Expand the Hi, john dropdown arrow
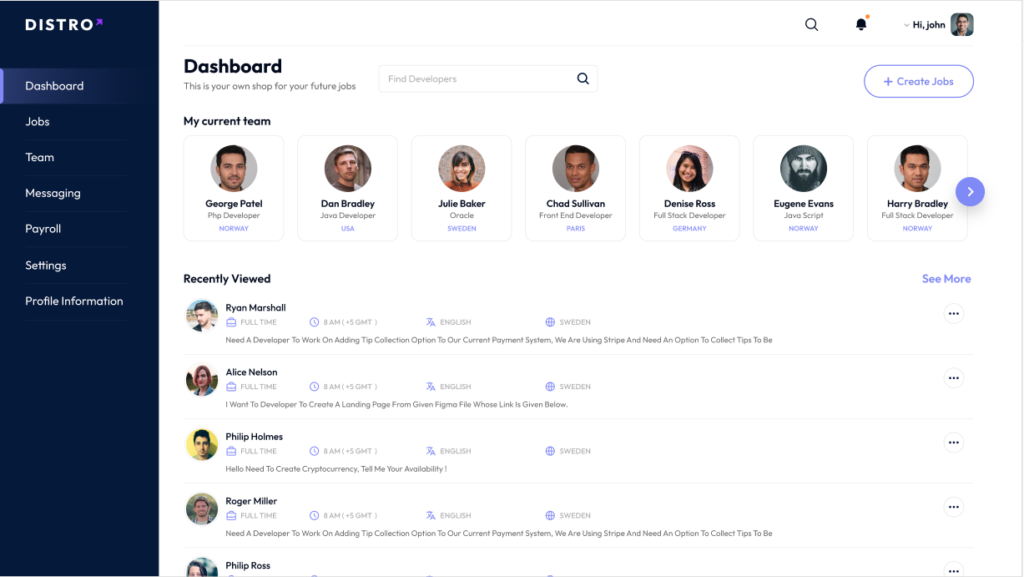This screenshot has height=577, width=1024. pos(906,25)
